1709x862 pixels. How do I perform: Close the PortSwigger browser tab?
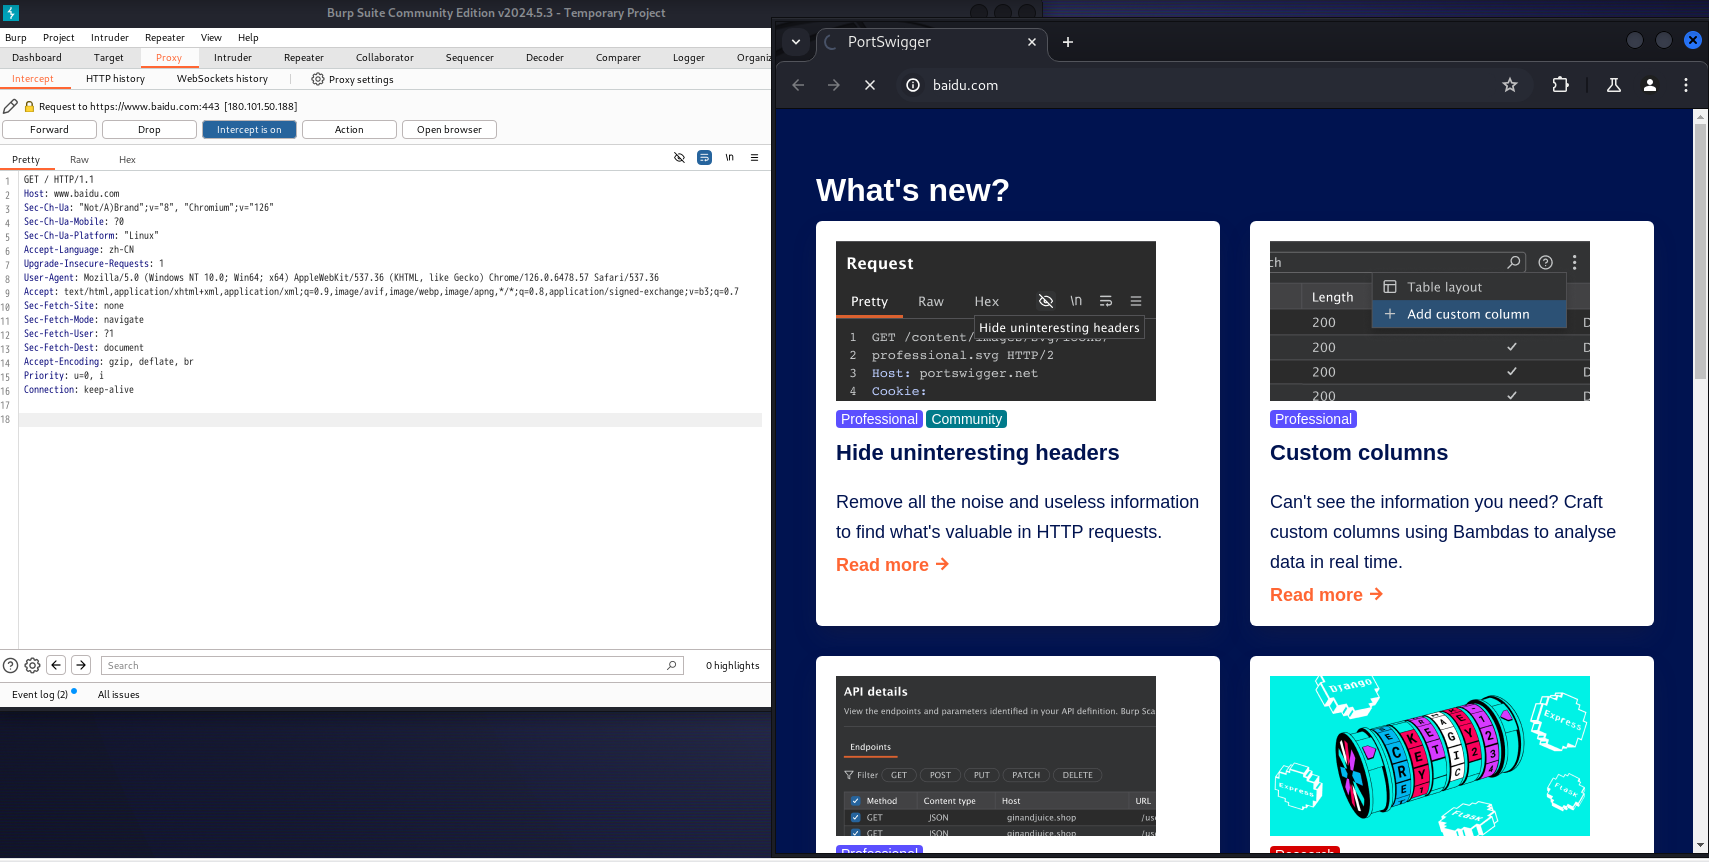(x=1032, y=42)
